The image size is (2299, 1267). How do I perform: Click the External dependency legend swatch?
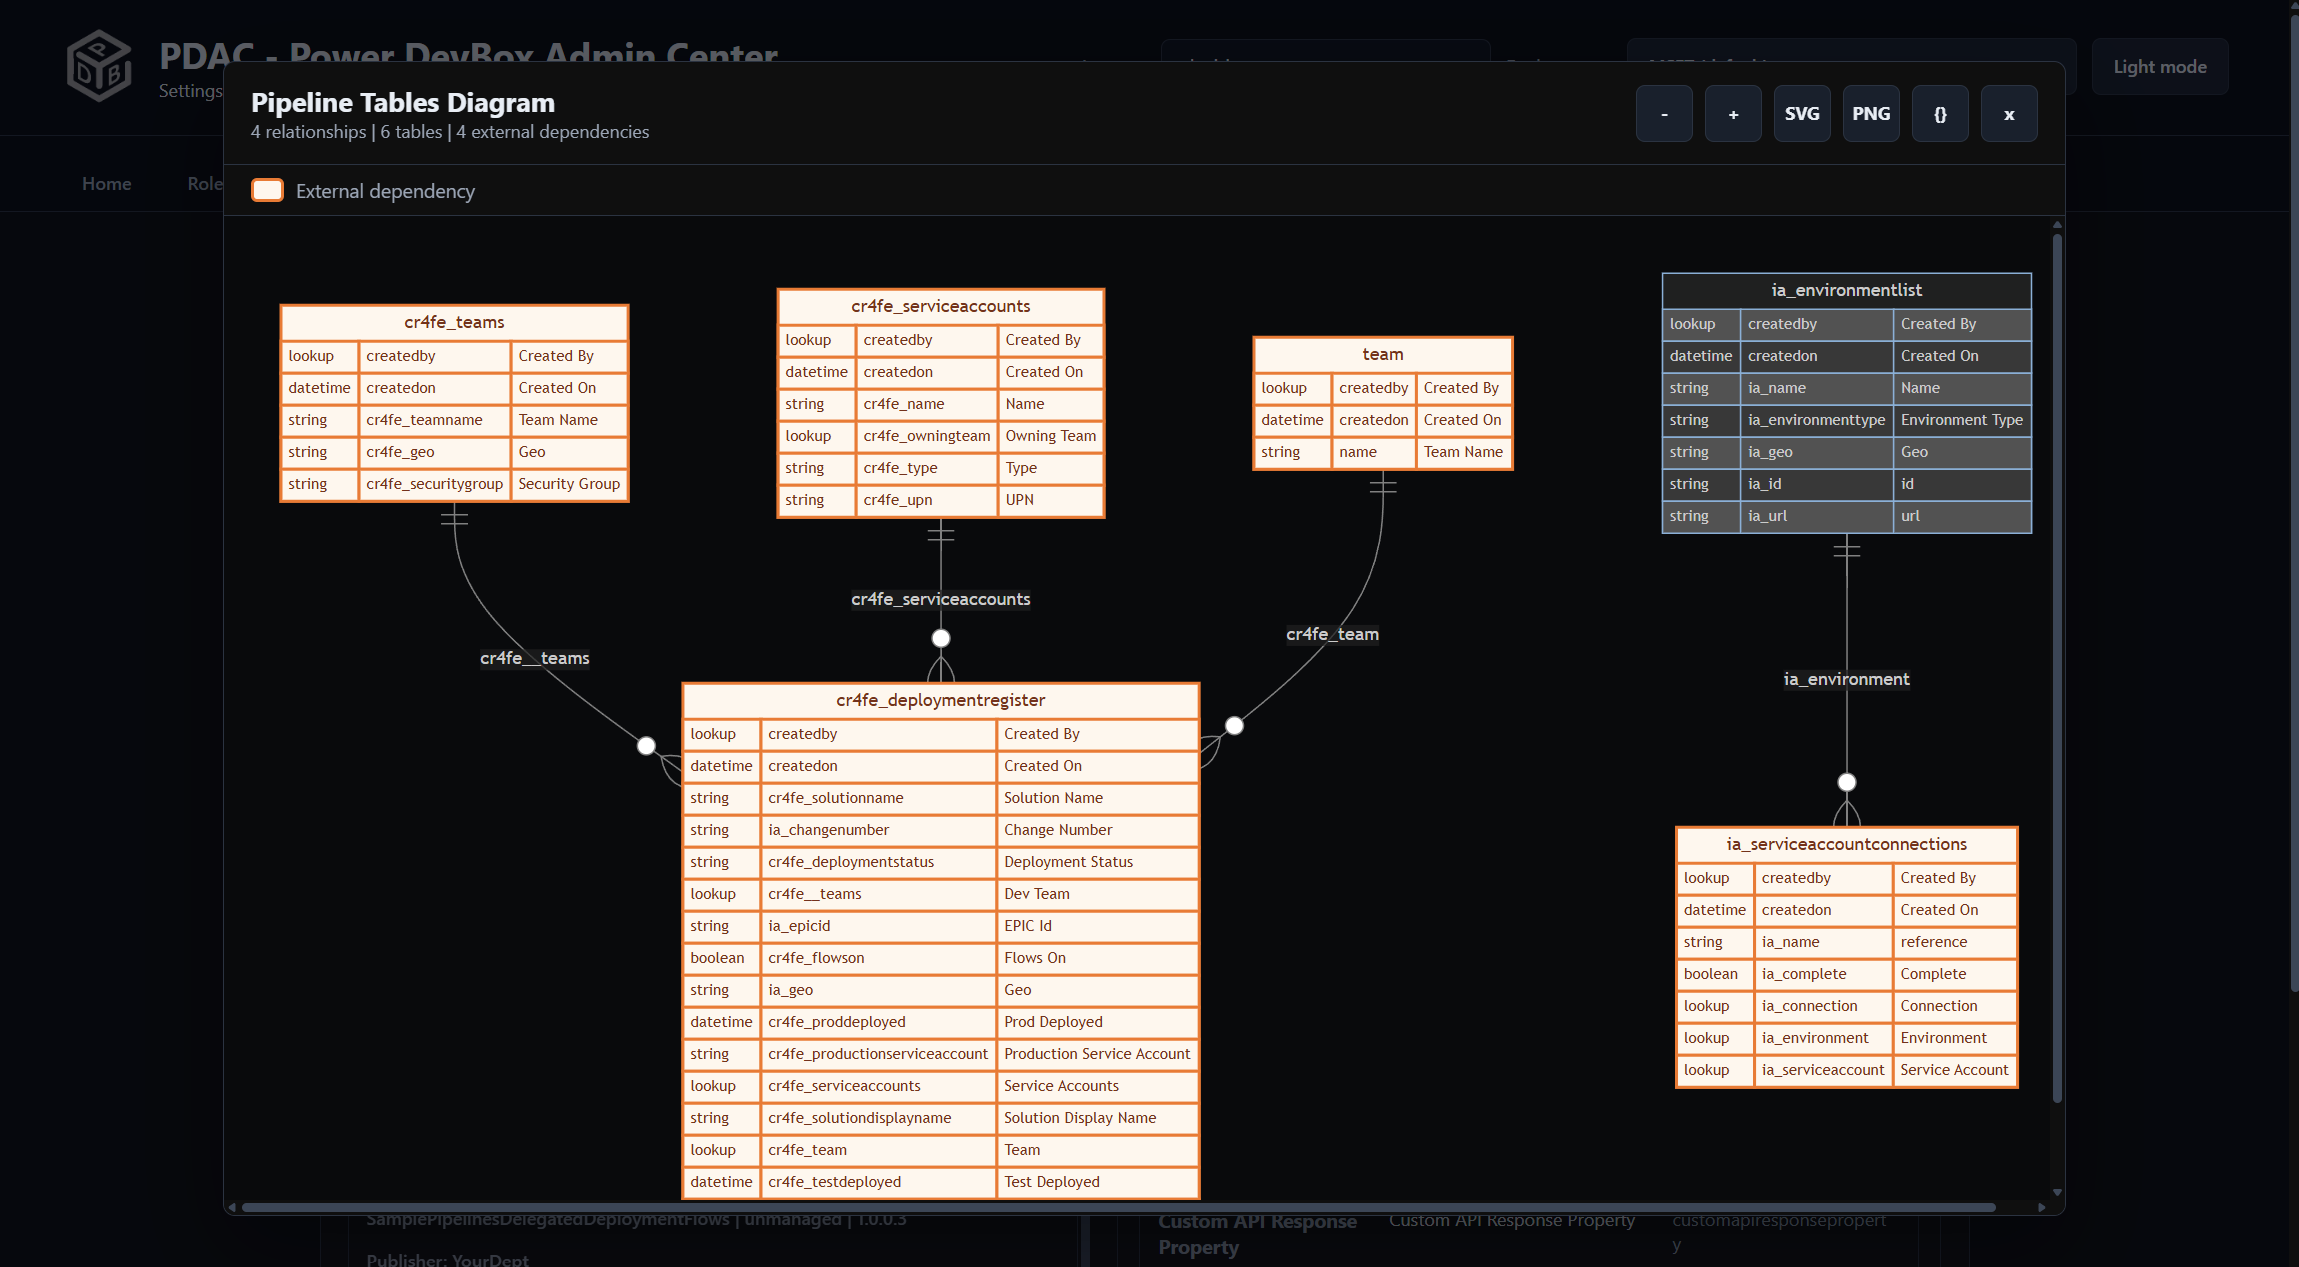coord(268,191)
